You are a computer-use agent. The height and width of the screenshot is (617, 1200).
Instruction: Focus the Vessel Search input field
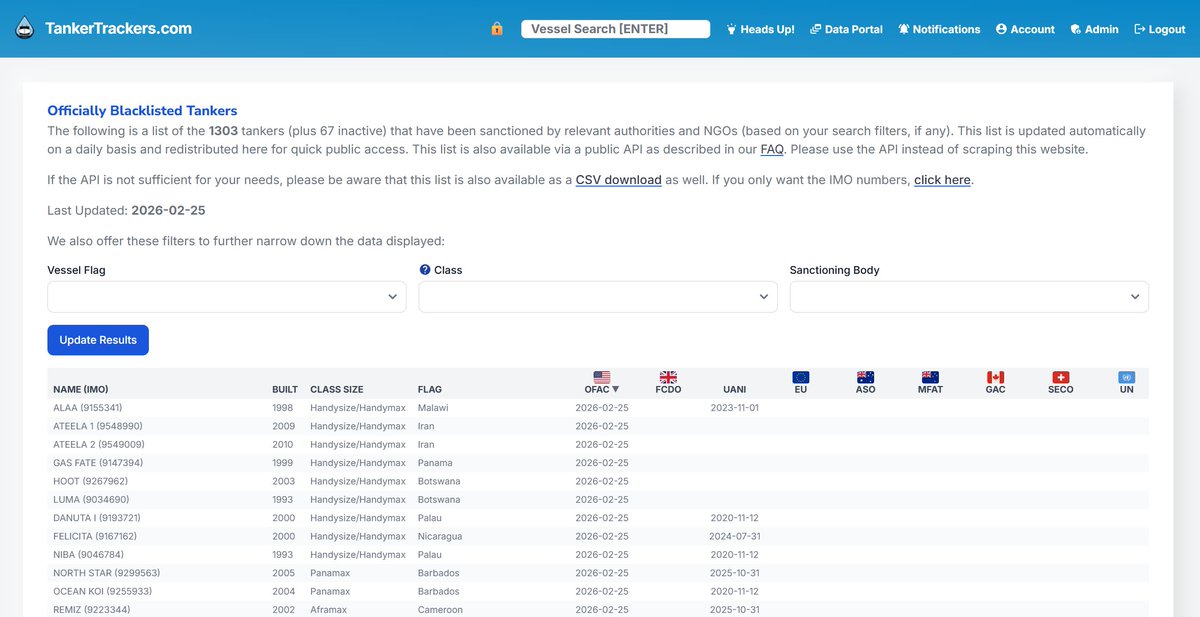point(615,29)
